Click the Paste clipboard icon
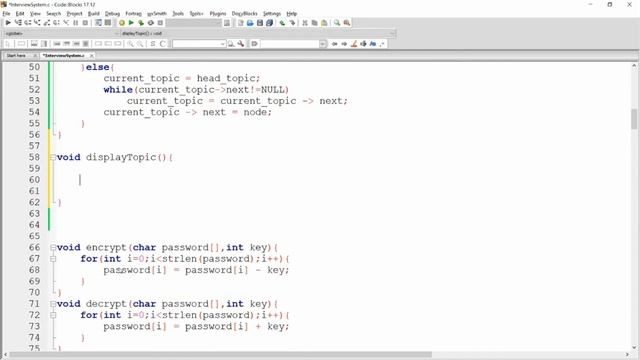Viewport: 640px width, 360px height. point(324,23)
